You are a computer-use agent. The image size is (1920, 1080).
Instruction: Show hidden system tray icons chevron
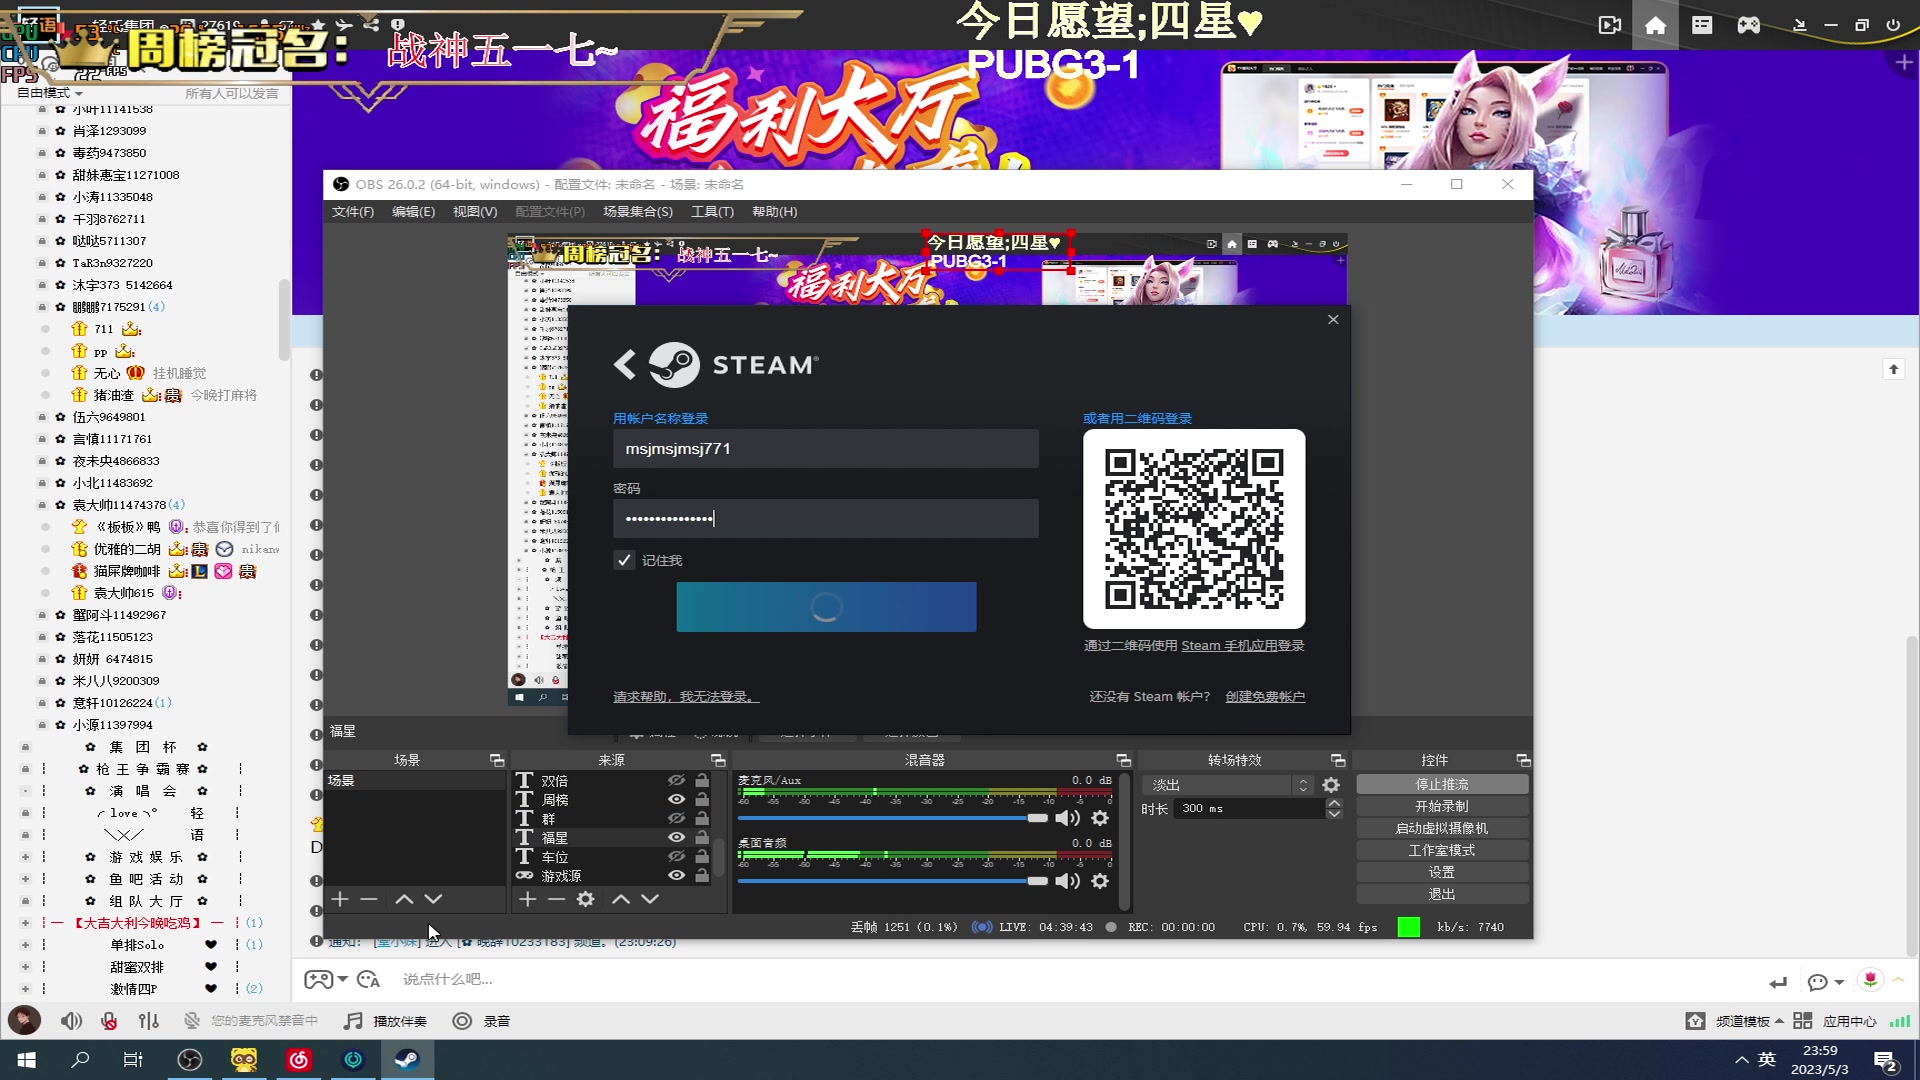1742,1060
